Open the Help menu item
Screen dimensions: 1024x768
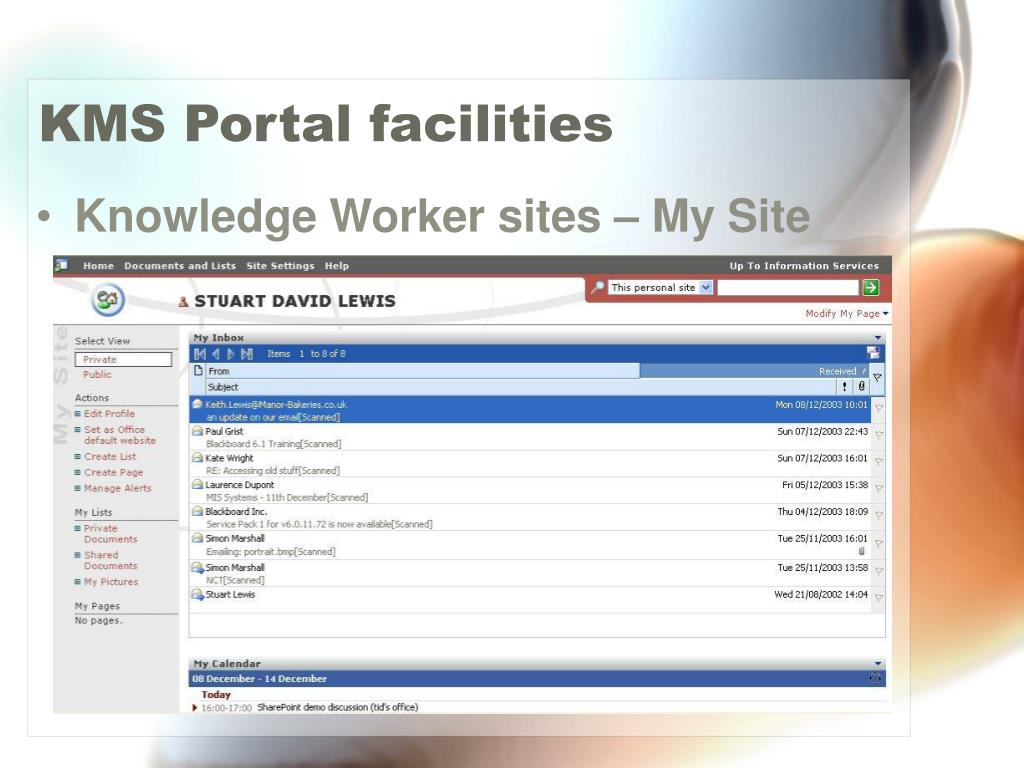point(337,266)
